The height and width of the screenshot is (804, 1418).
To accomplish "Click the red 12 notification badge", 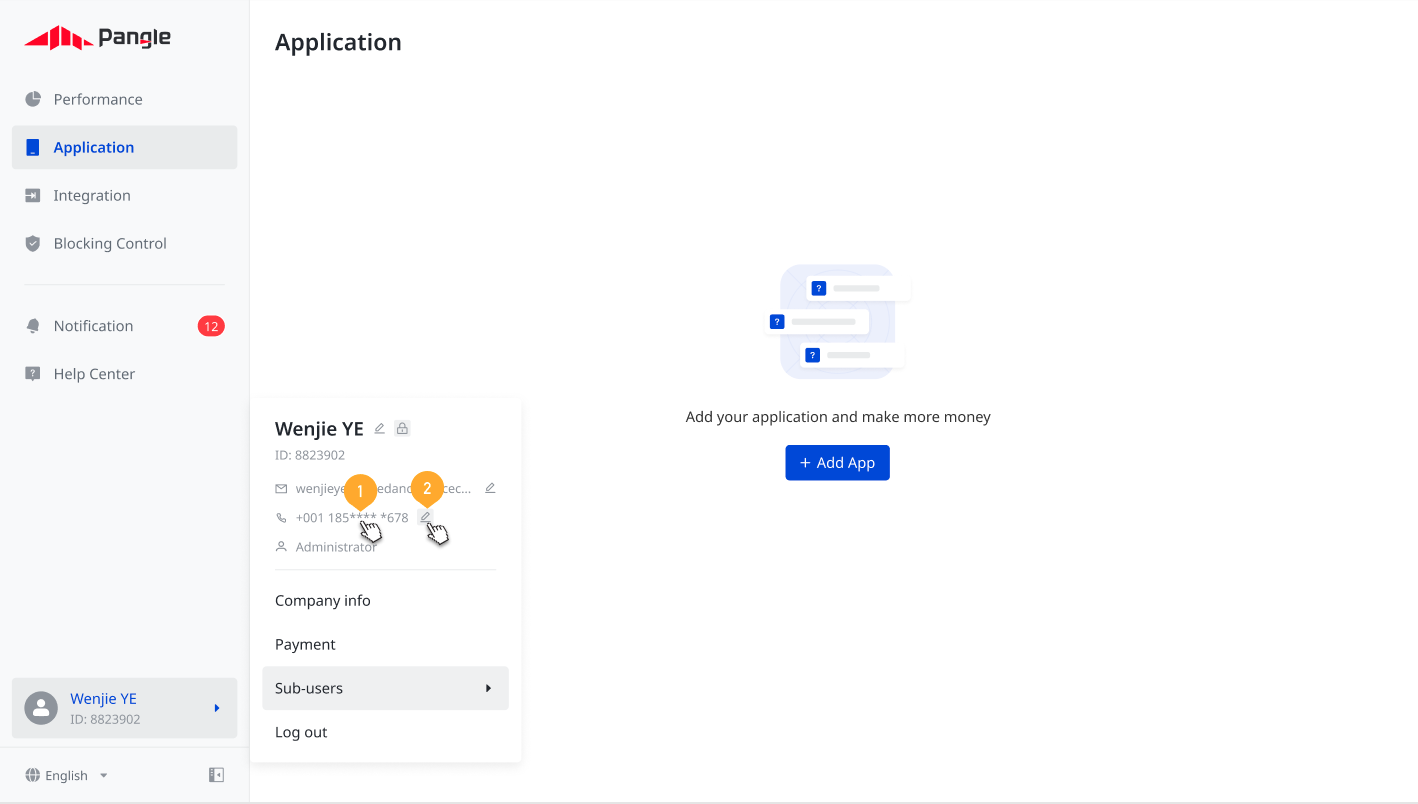I will point(211,326).
